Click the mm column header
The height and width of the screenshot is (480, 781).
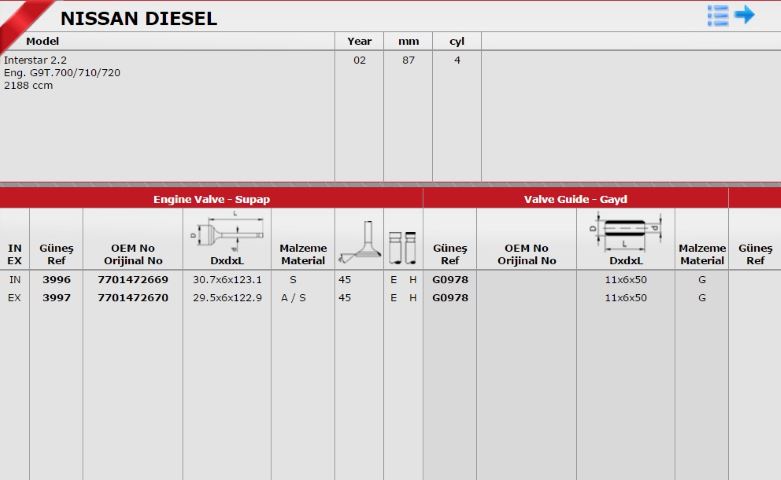408,41
